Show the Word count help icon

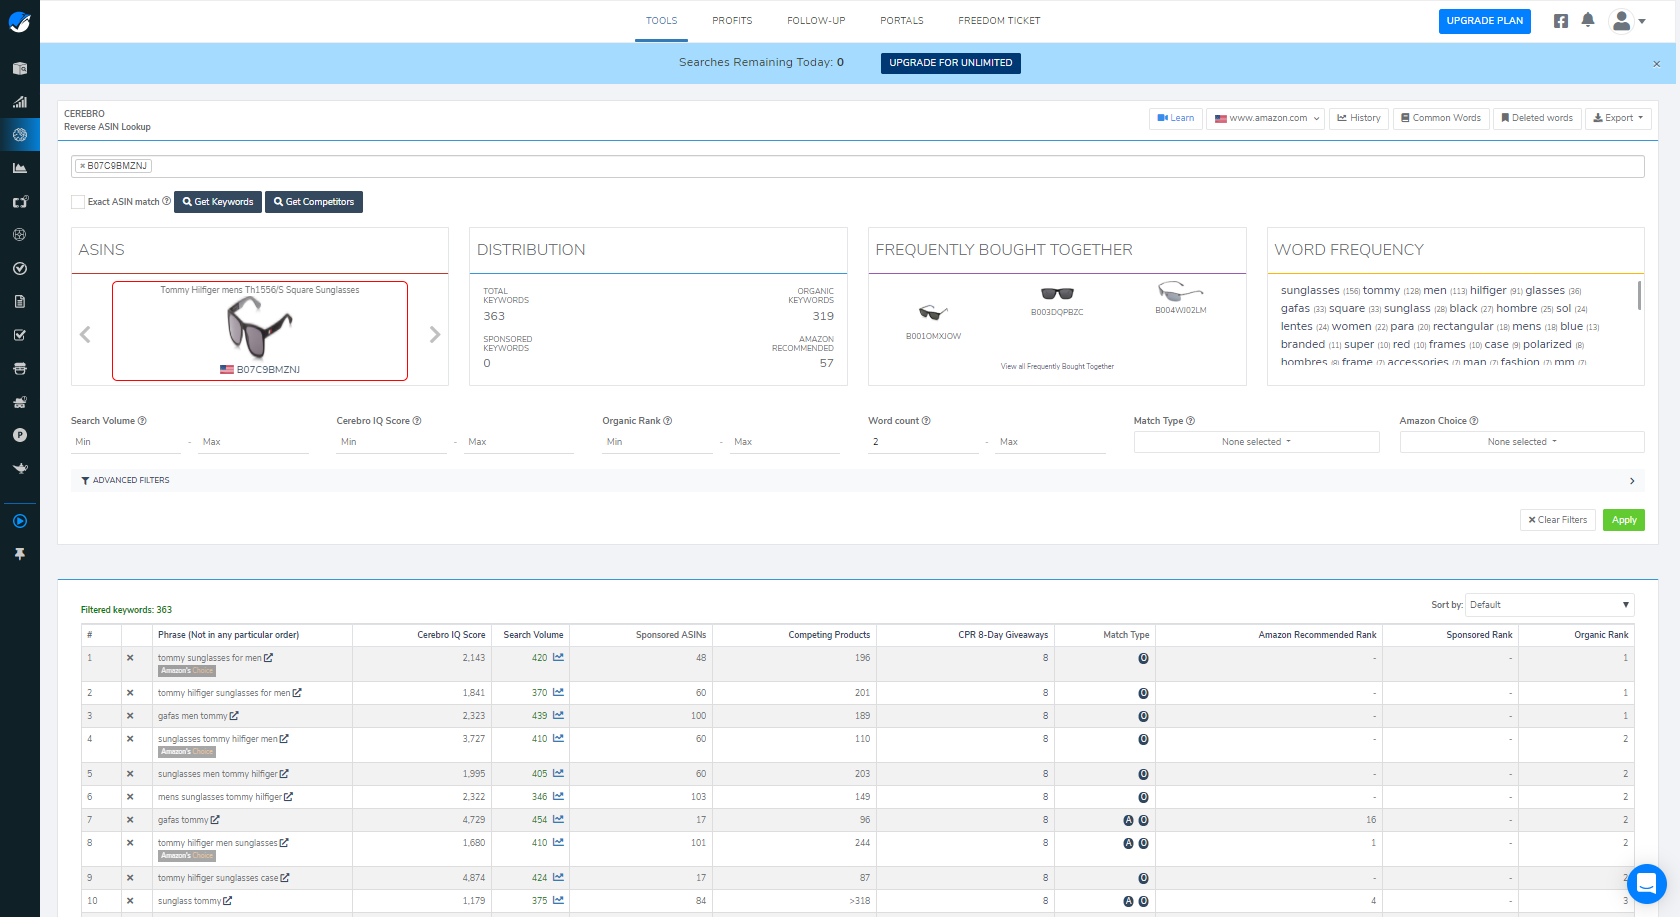point(926,421)
